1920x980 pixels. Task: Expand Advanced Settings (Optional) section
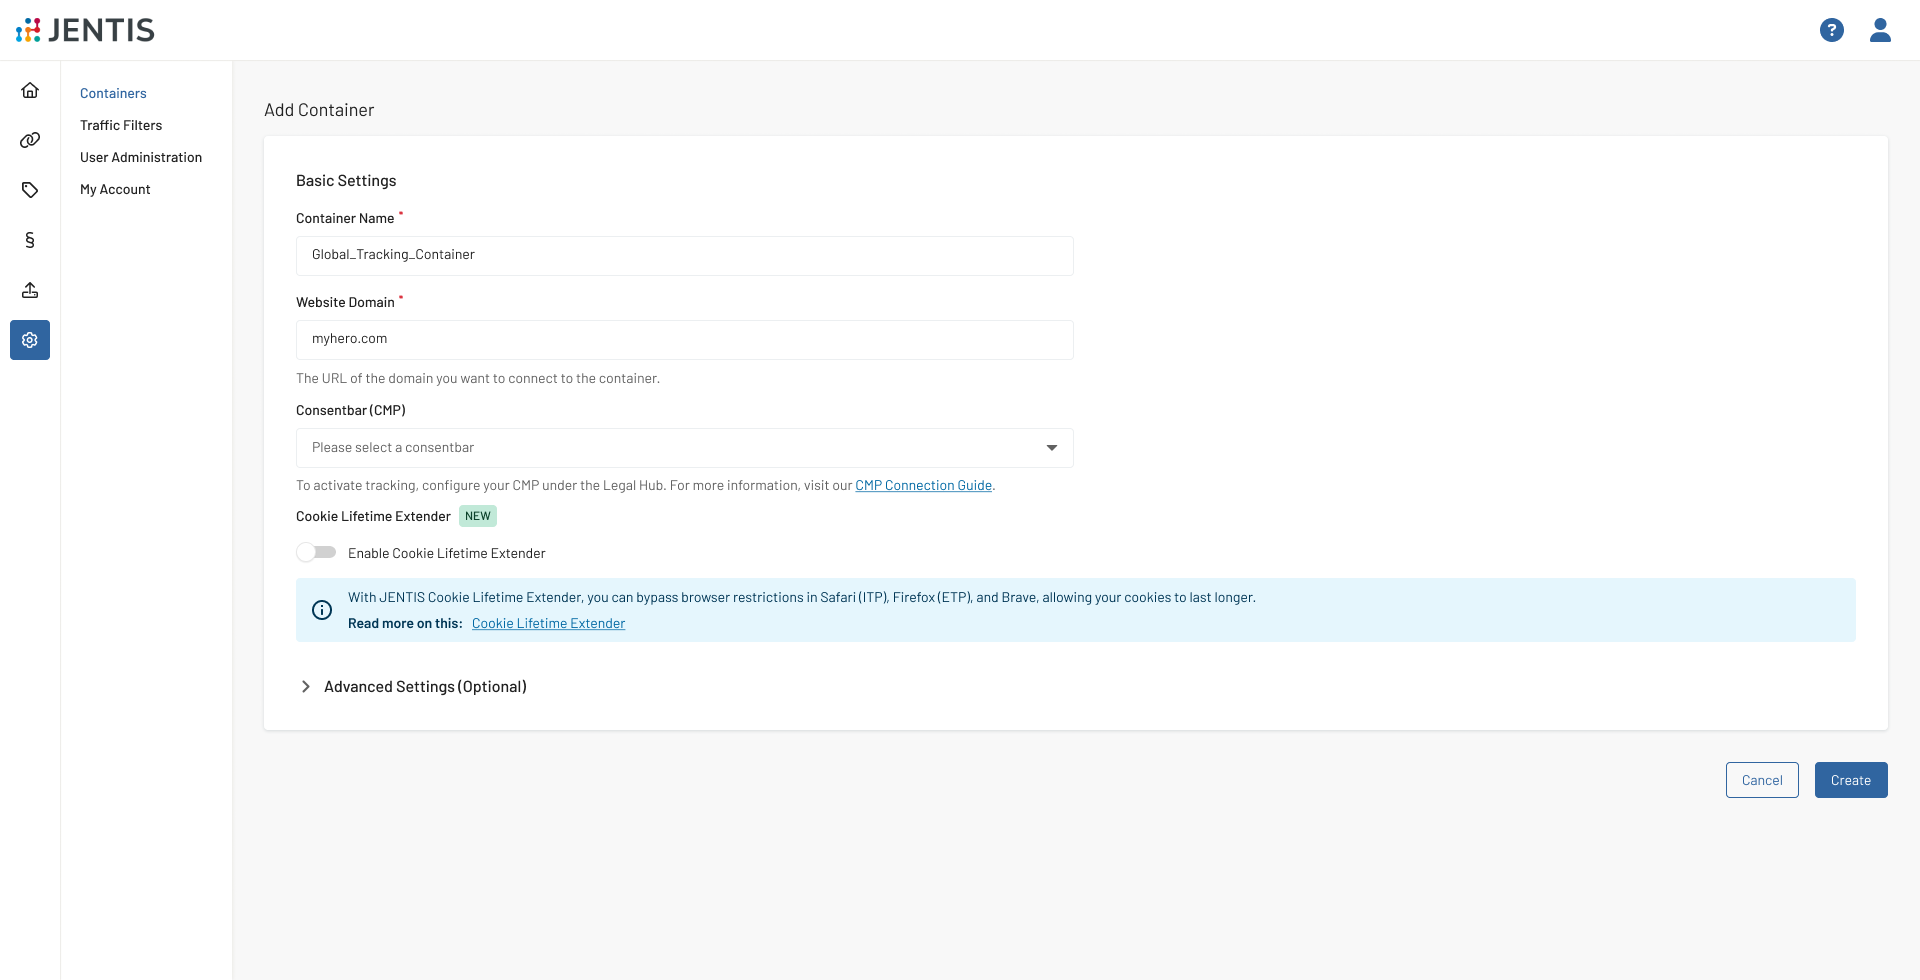click(424, 687)
